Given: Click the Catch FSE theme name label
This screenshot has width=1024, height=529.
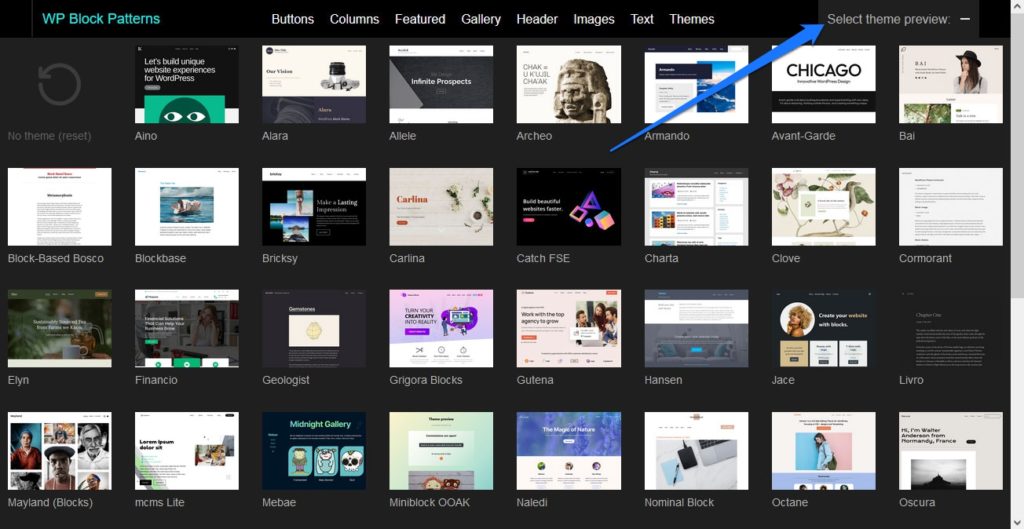Looking at the screenshot, I should point(543,258).
